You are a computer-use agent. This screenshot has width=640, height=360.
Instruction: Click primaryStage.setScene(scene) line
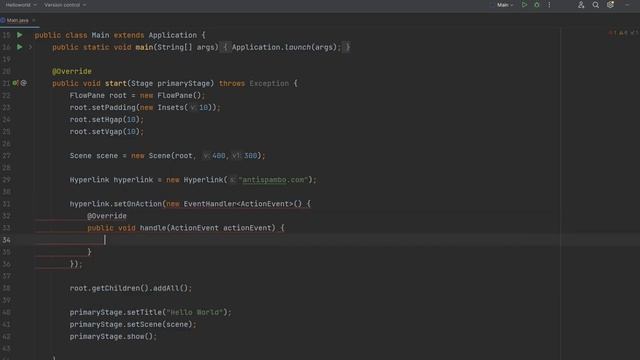tap(133, 324)
